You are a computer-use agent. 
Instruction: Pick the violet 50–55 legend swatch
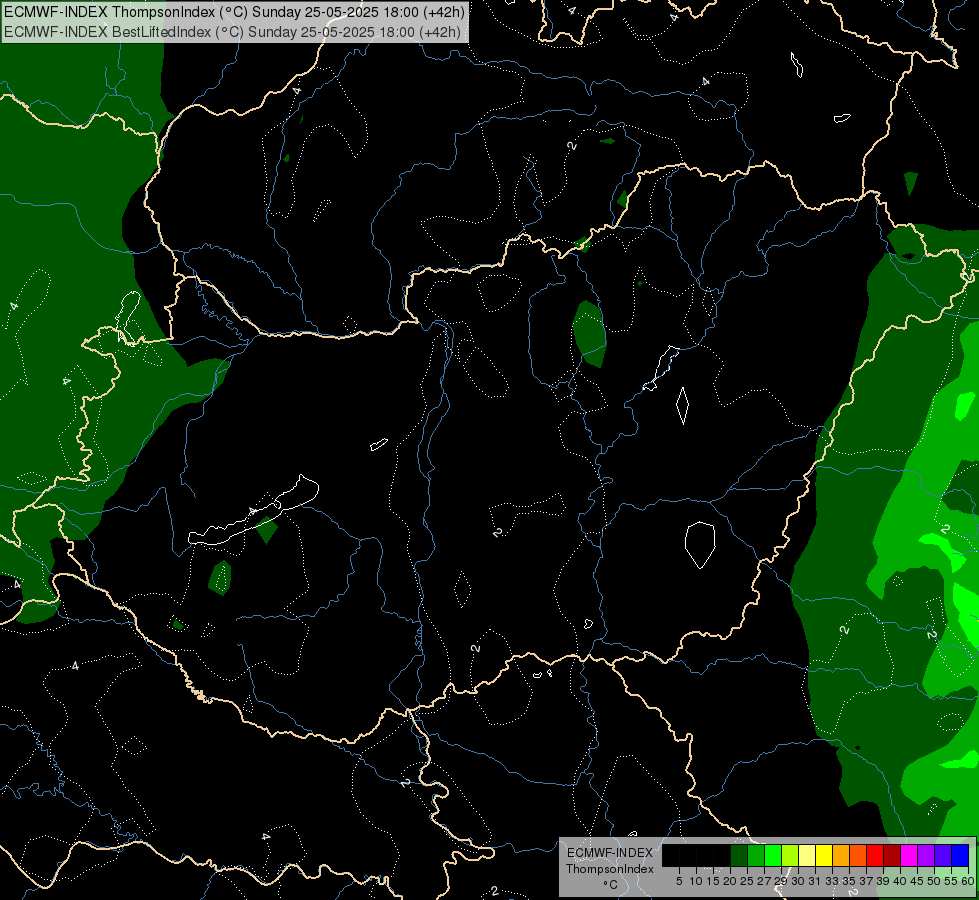(943, 856)
